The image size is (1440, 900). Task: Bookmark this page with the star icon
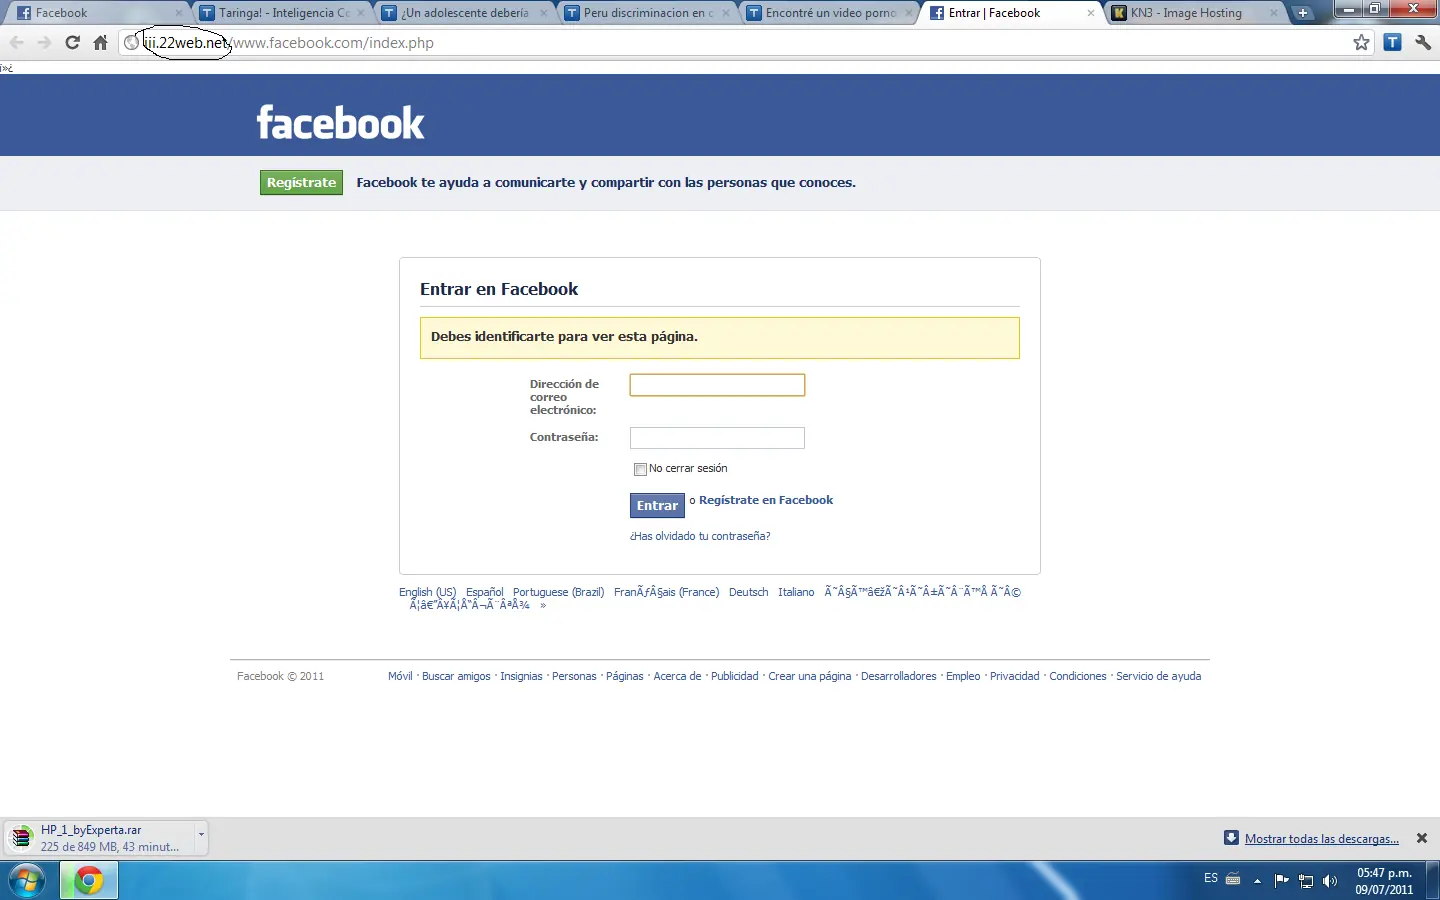pyautogui.click(x=1361, y=42)
